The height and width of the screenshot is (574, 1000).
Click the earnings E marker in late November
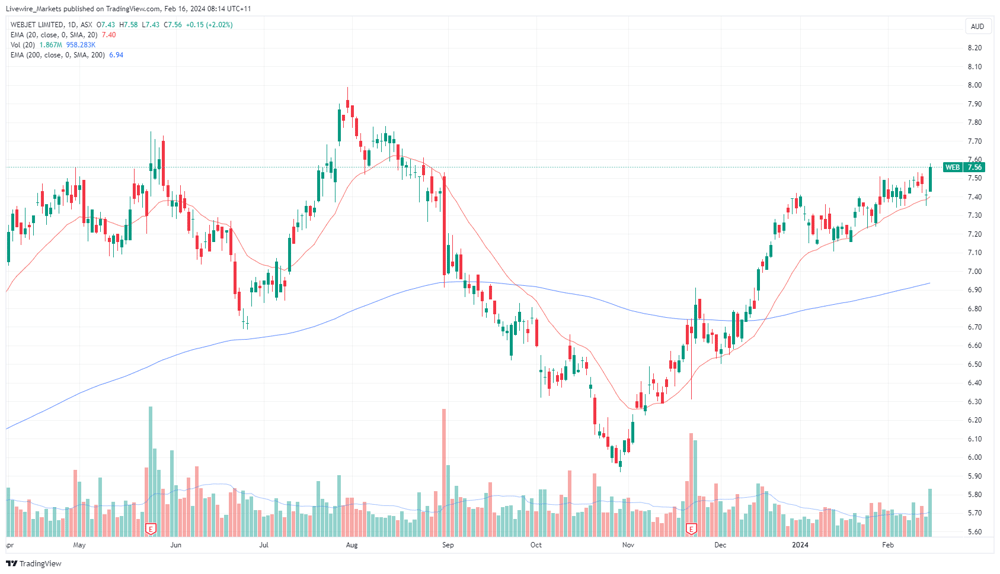pyautogui.click(x=691, y=529)
